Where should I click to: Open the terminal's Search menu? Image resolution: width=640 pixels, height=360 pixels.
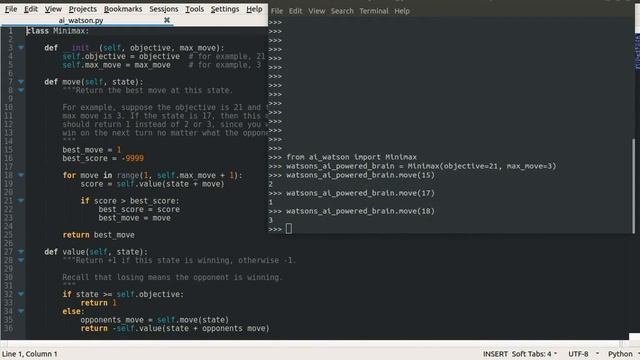click(x=342, y=11)
